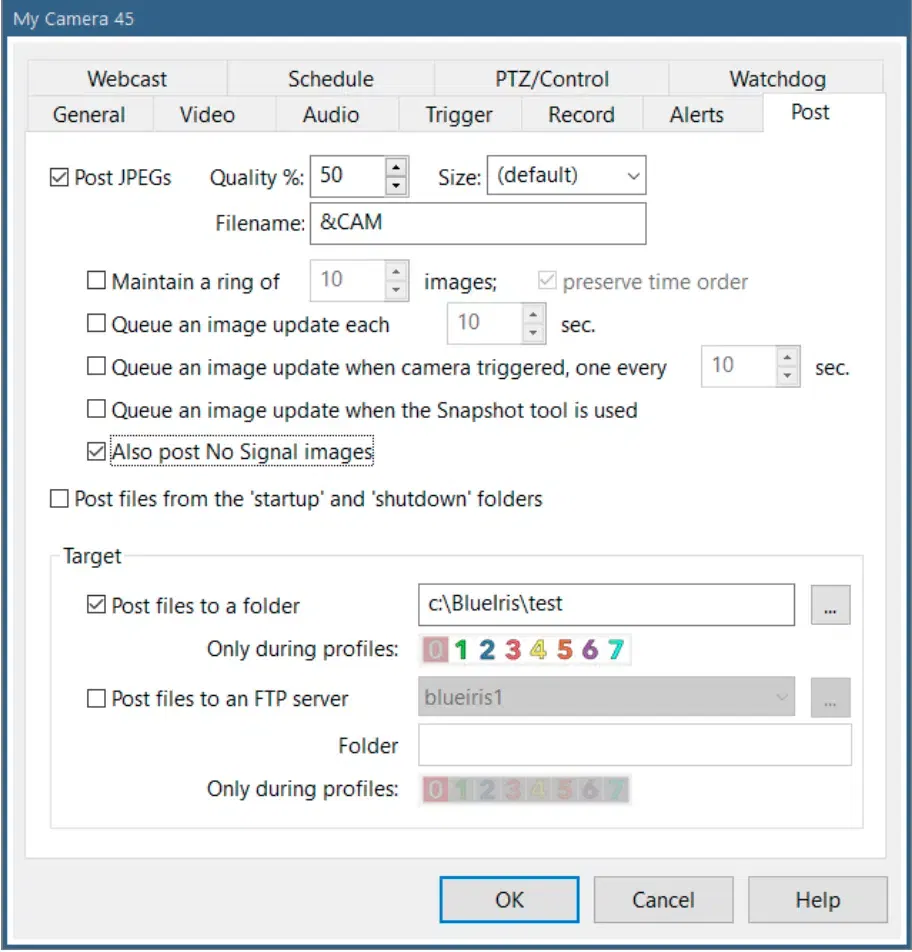This screenshot has width=912, height=952.
Task: Disable Also post No Signal images
Action: click(96, 452)
